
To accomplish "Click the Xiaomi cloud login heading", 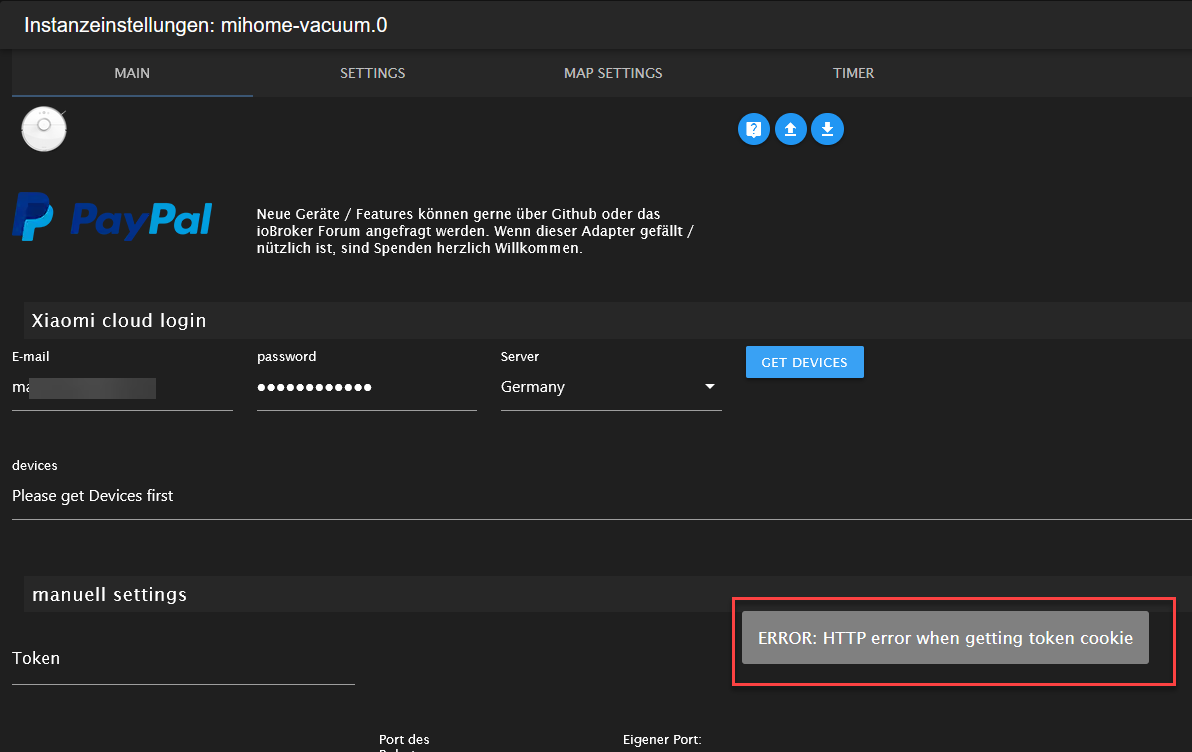I will coord(119,321).
